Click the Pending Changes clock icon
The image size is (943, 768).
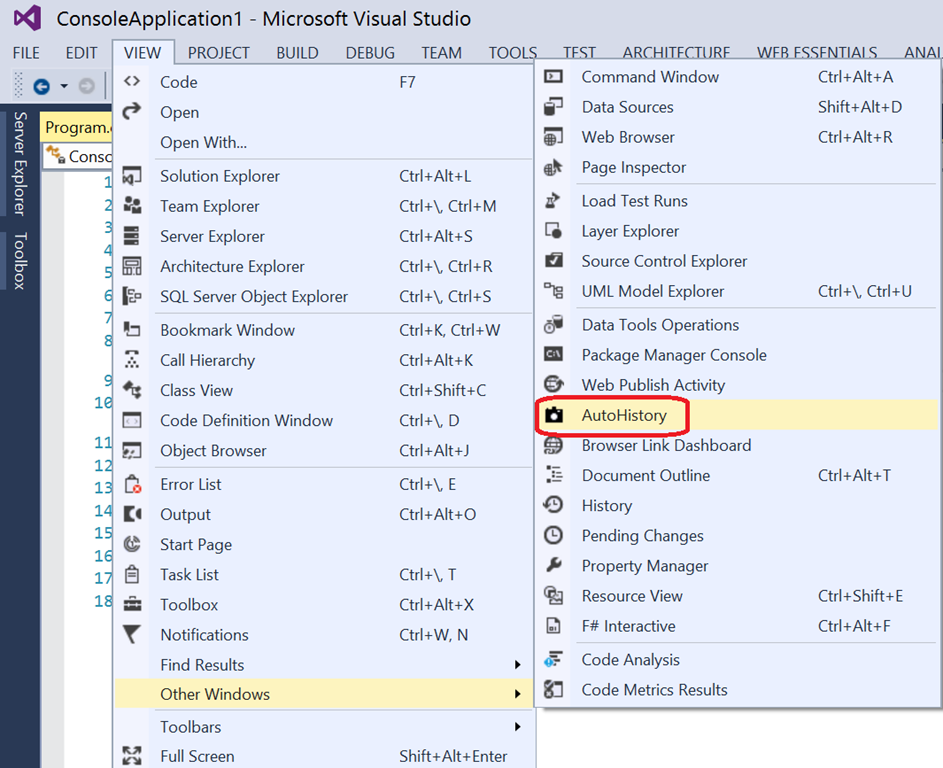point(553,535)
